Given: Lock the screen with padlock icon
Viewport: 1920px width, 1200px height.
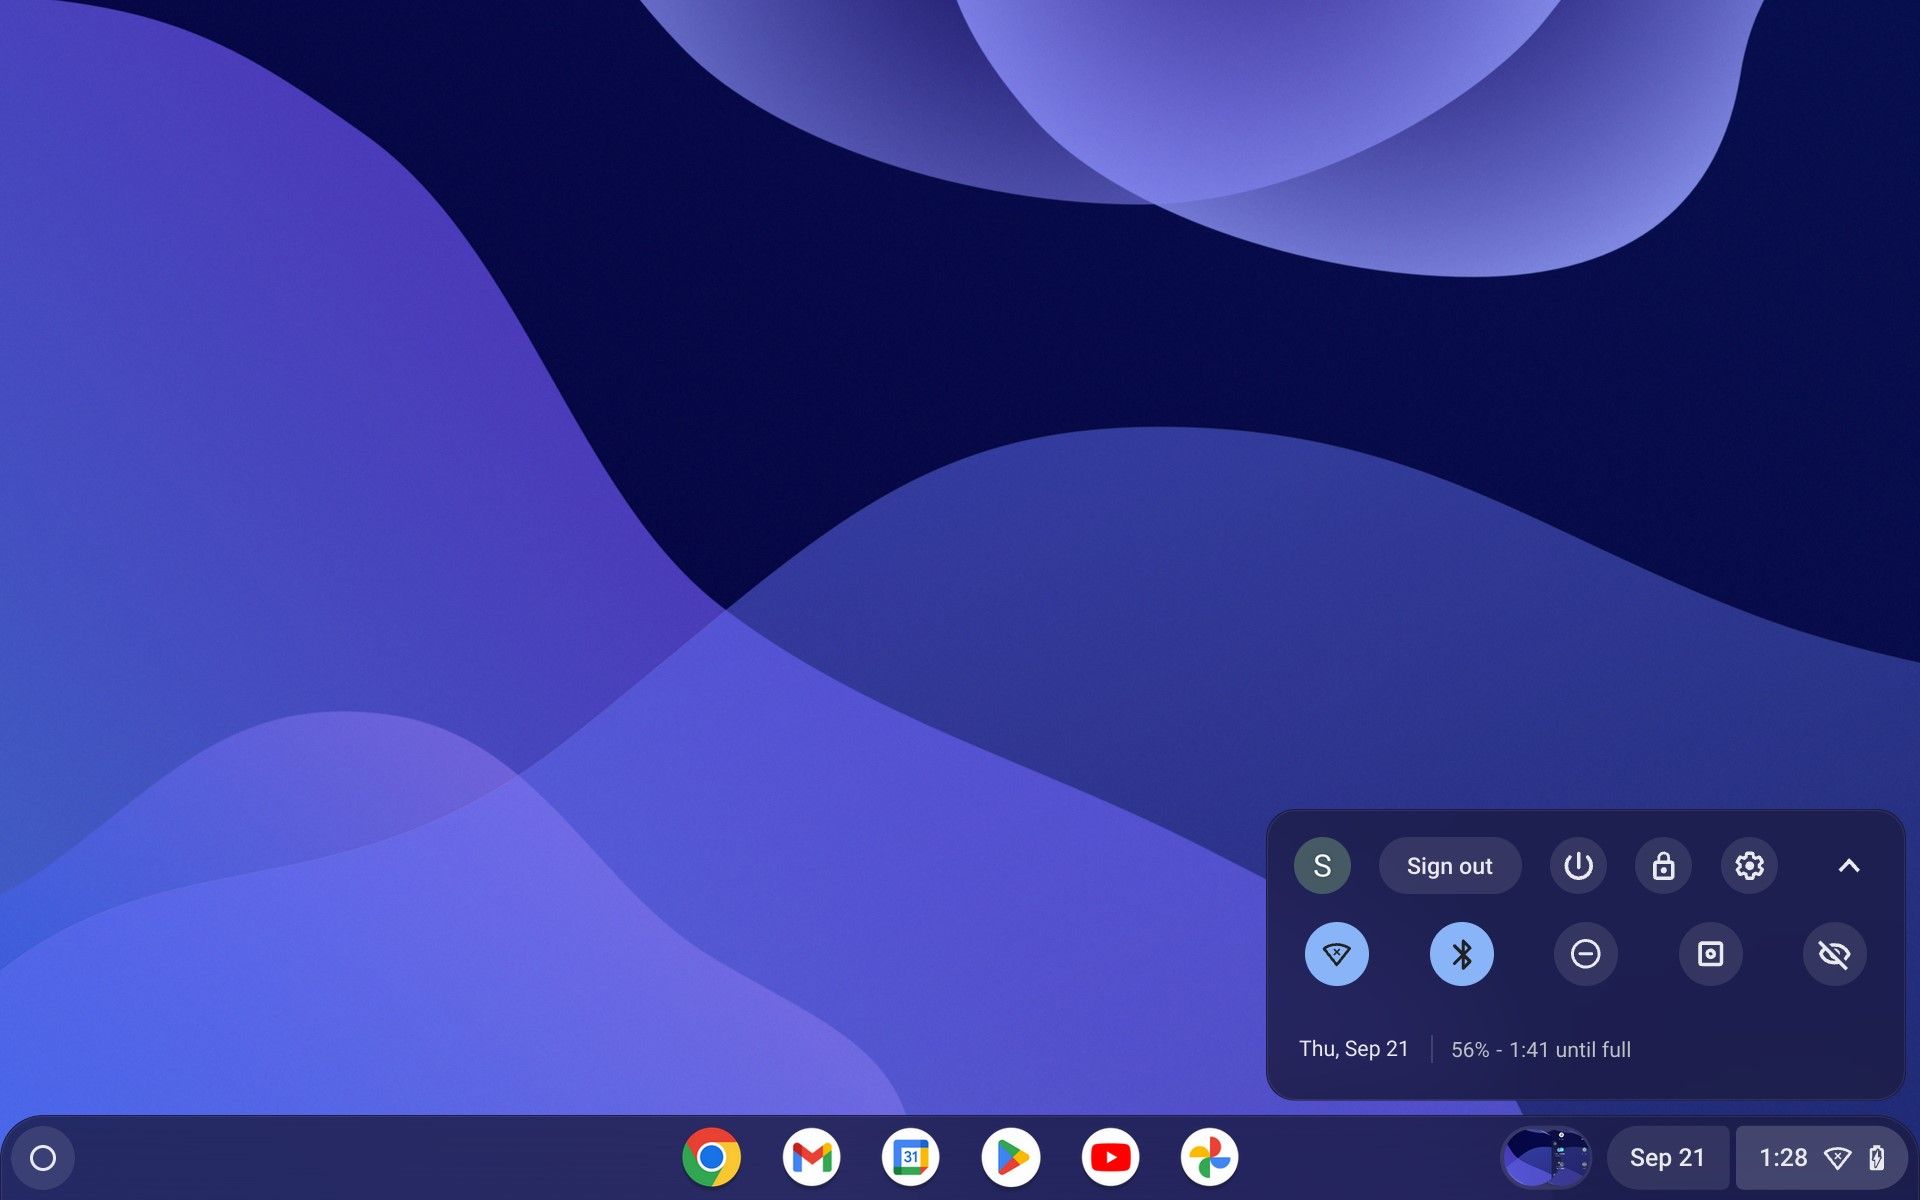Looking at the screenshot, I should point(1663,865).
